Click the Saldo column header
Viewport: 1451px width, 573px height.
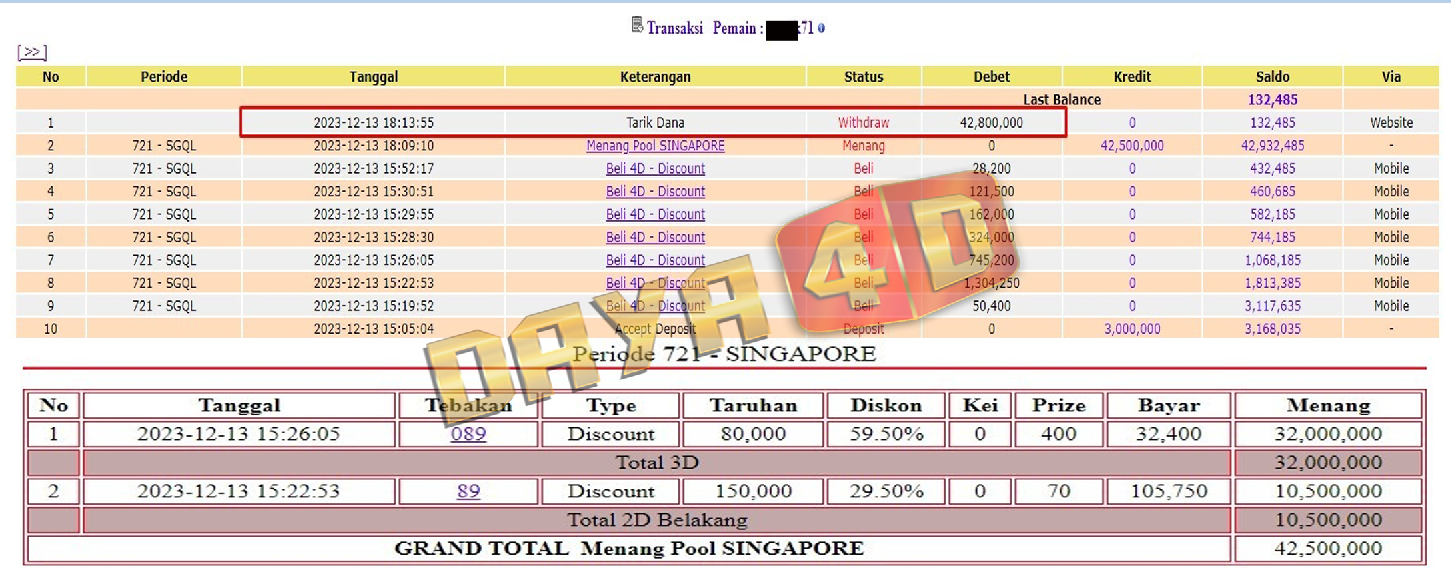click(x=1272, y=77)
